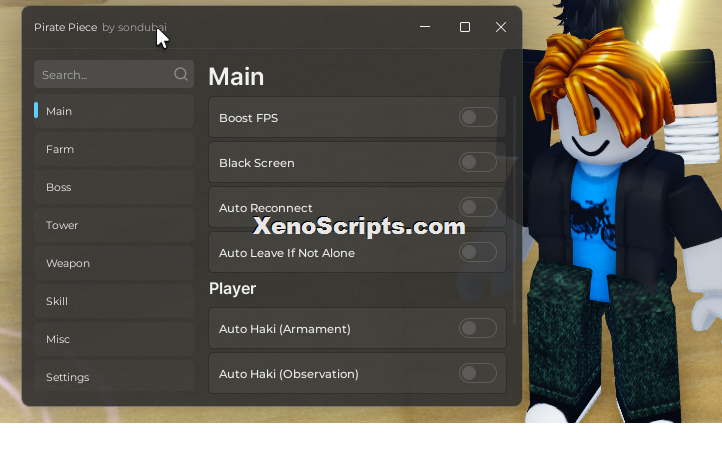Open the Boss tab
Image resolution: width=722 pixels, height=453 pixels.
point(114,187)
